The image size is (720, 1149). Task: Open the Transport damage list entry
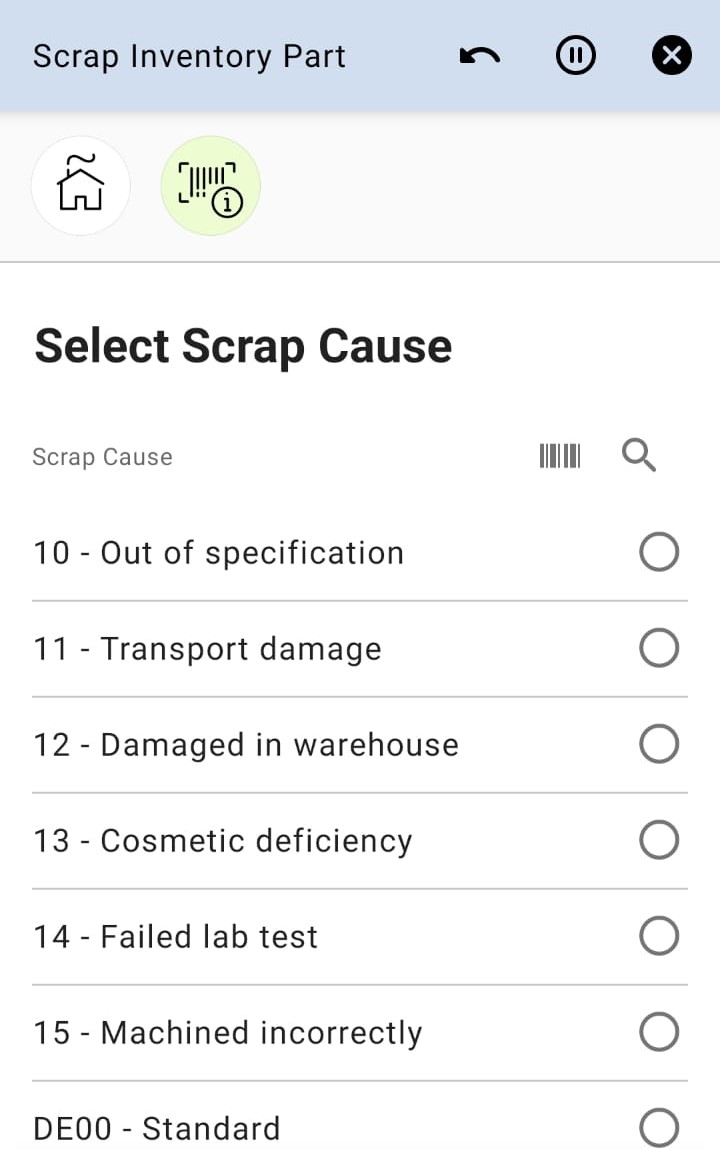207,647
